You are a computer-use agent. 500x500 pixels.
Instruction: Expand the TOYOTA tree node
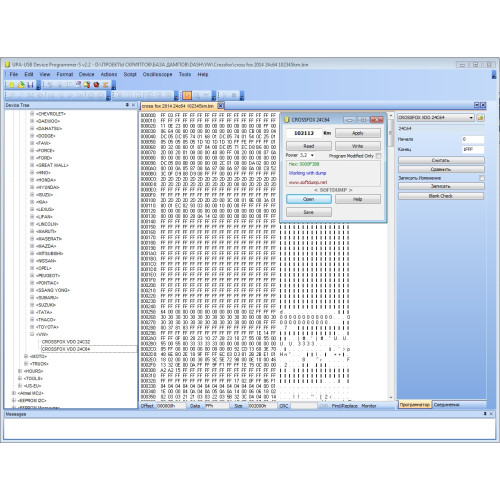coord(32,327)
